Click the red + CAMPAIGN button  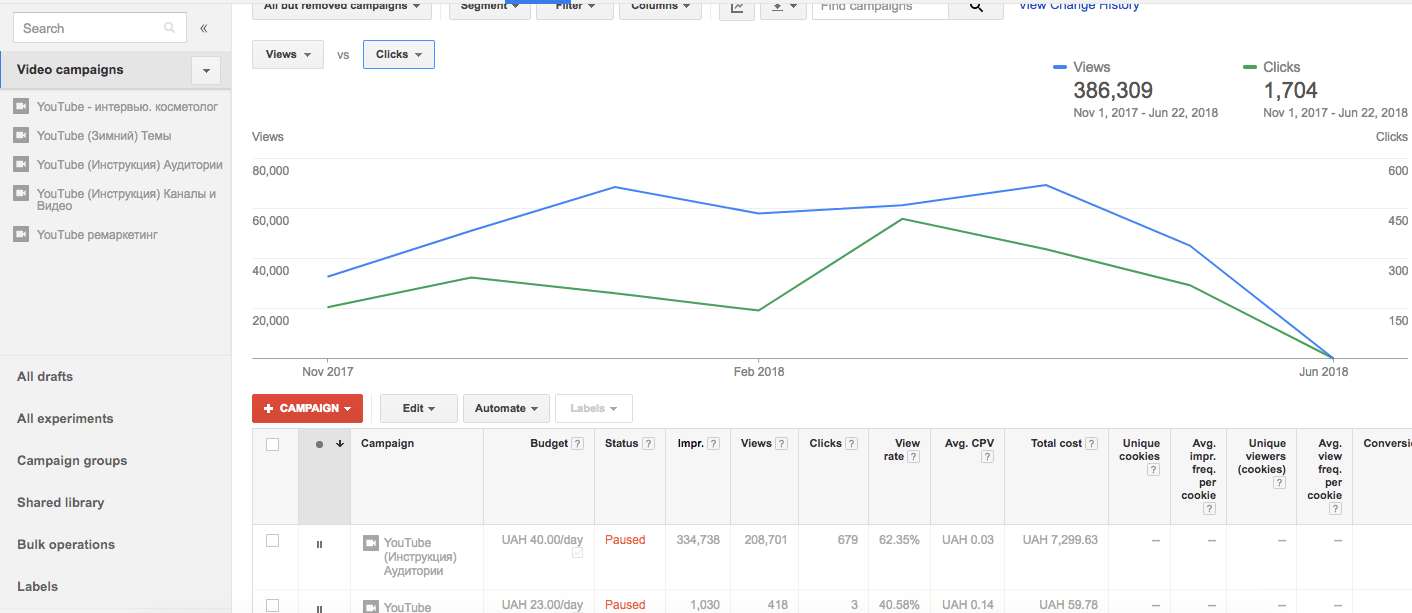(307, 408)
